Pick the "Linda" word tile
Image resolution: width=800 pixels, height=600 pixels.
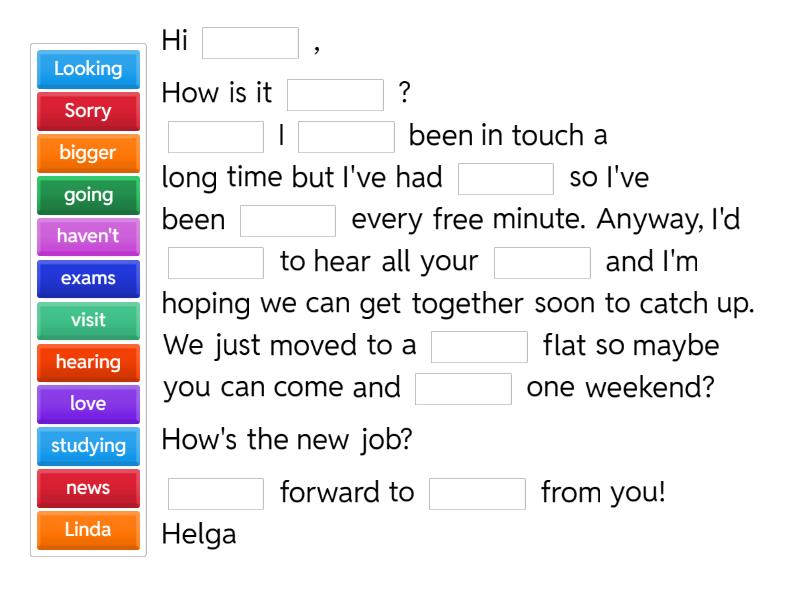87,530
